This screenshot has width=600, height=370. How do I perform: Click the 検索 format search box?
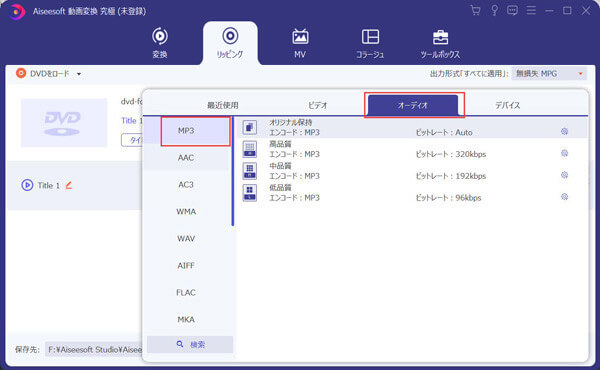190,344
